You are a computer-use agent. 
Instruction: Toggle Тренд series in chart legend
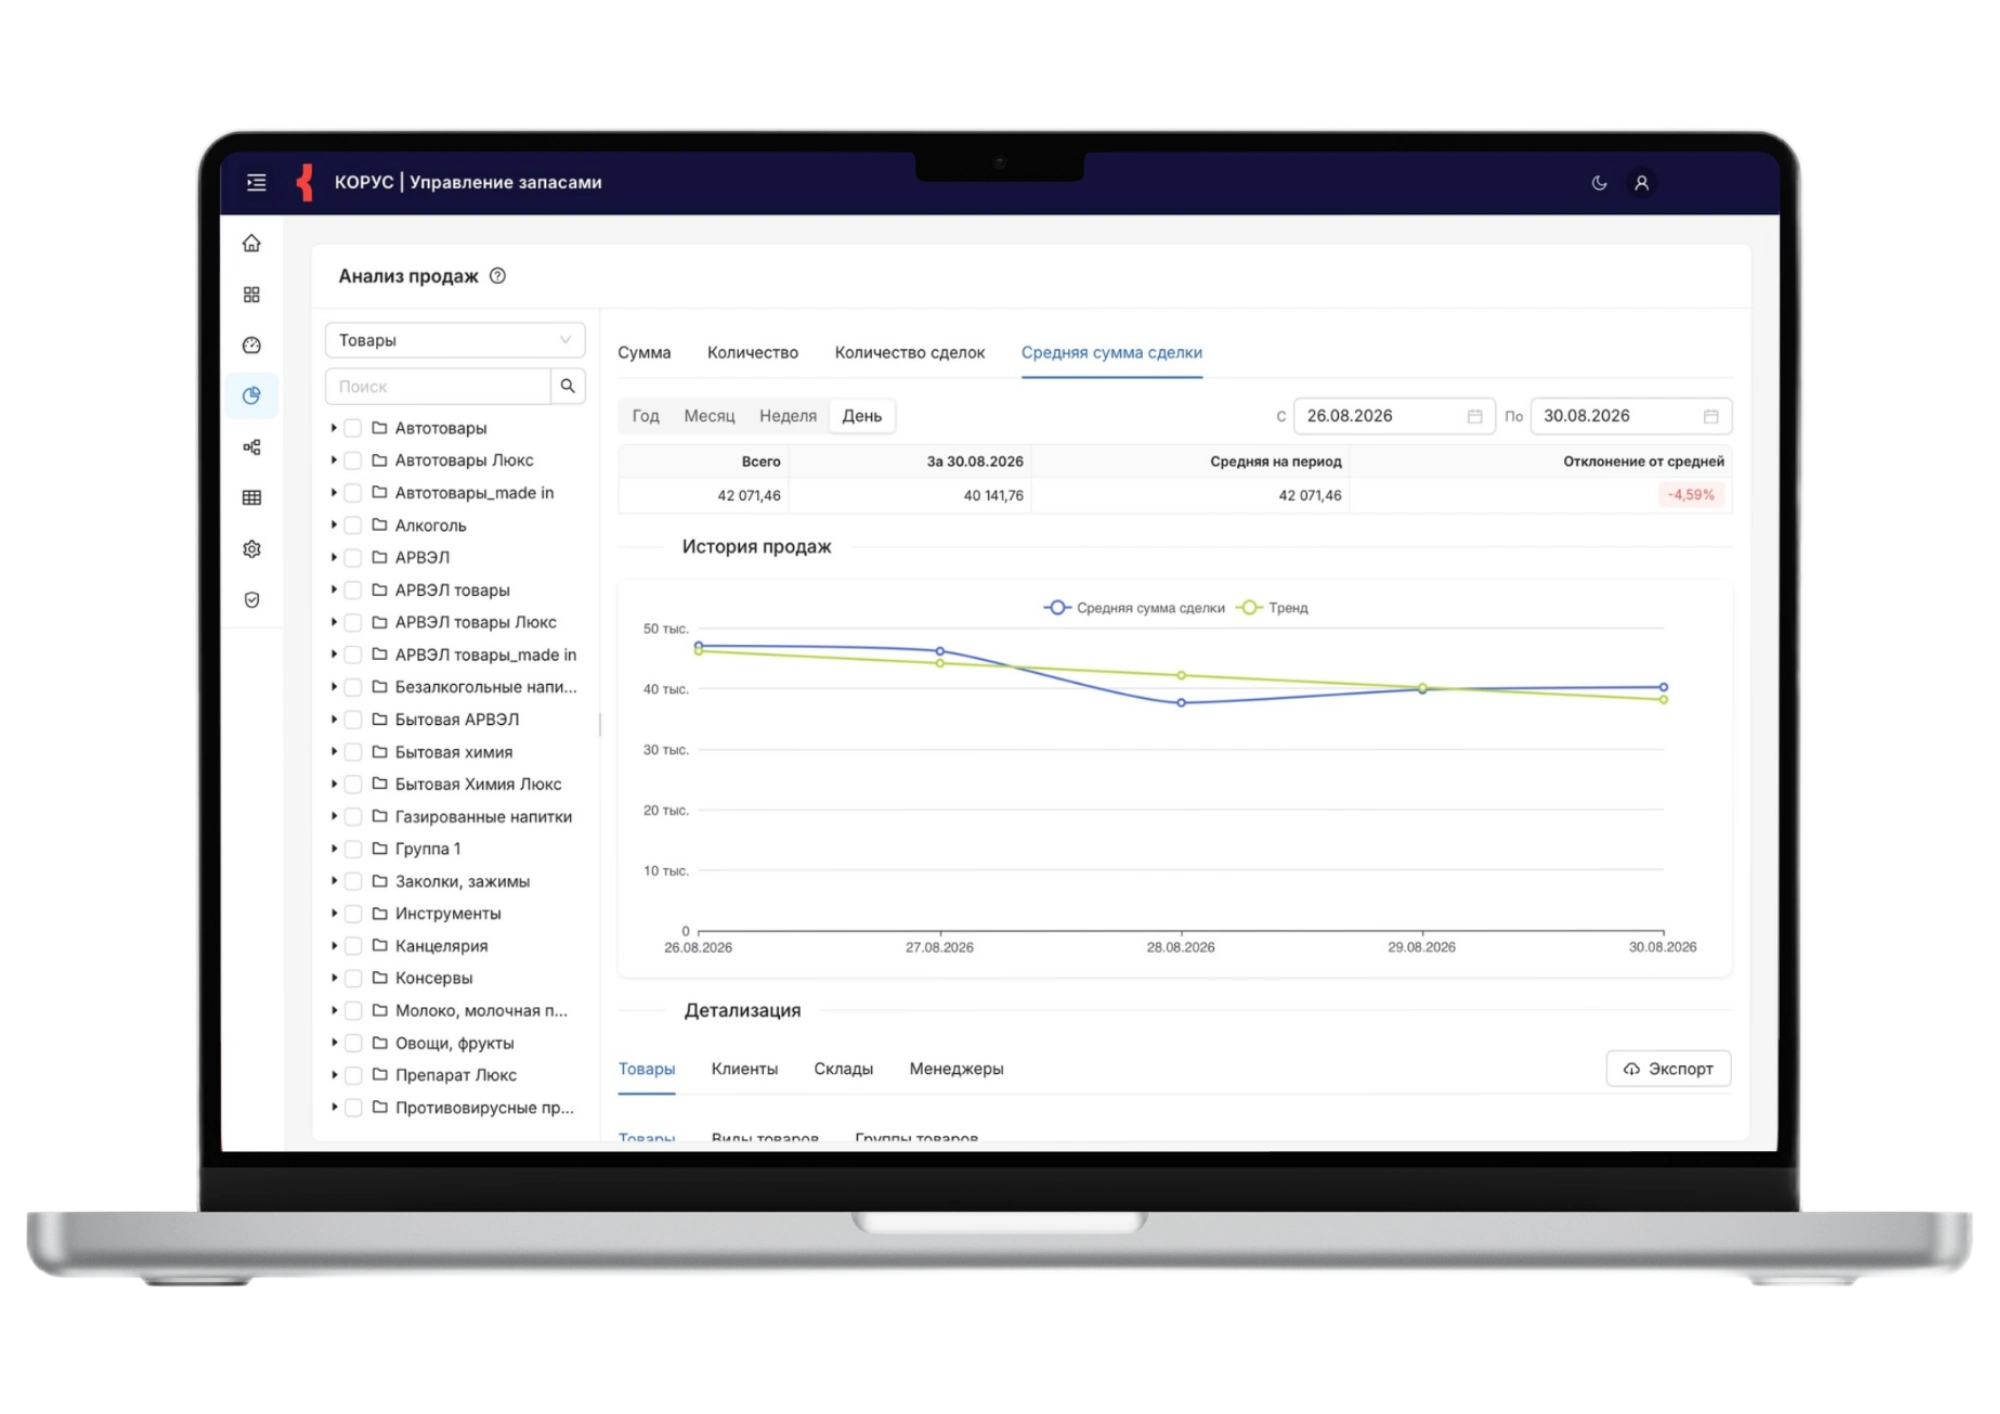pyautogui.click(x=1273, y=608)
